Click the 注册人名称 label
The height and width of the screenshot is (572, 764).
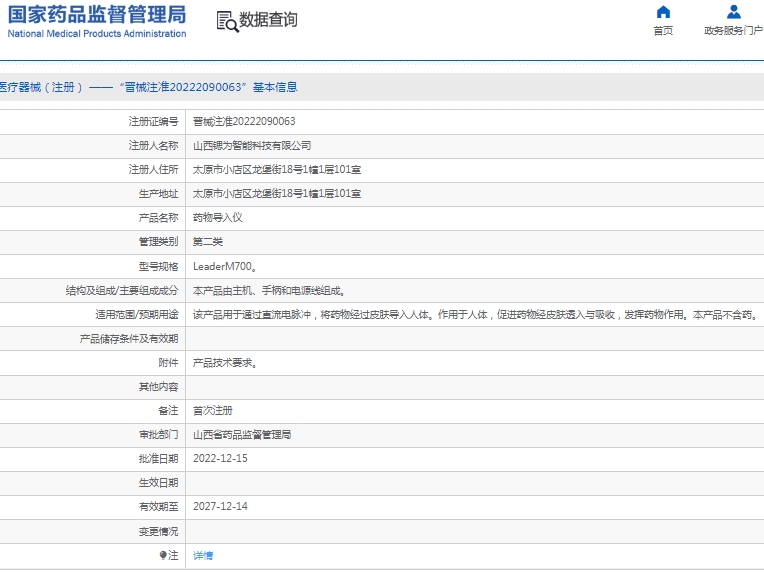click(153, 146)
